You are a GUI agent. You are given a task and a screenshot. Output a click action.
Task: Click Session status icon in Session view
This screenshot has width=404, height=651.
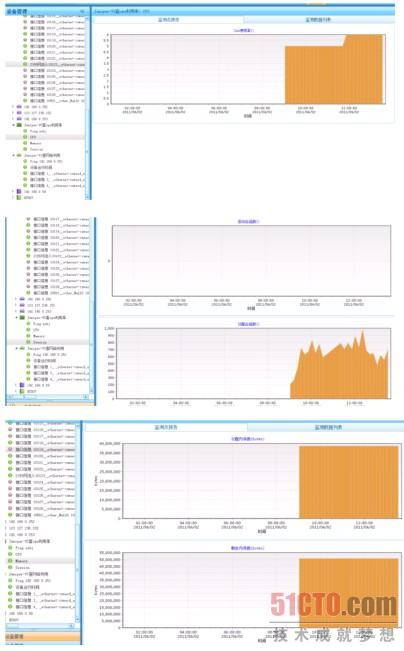[28, 342]
